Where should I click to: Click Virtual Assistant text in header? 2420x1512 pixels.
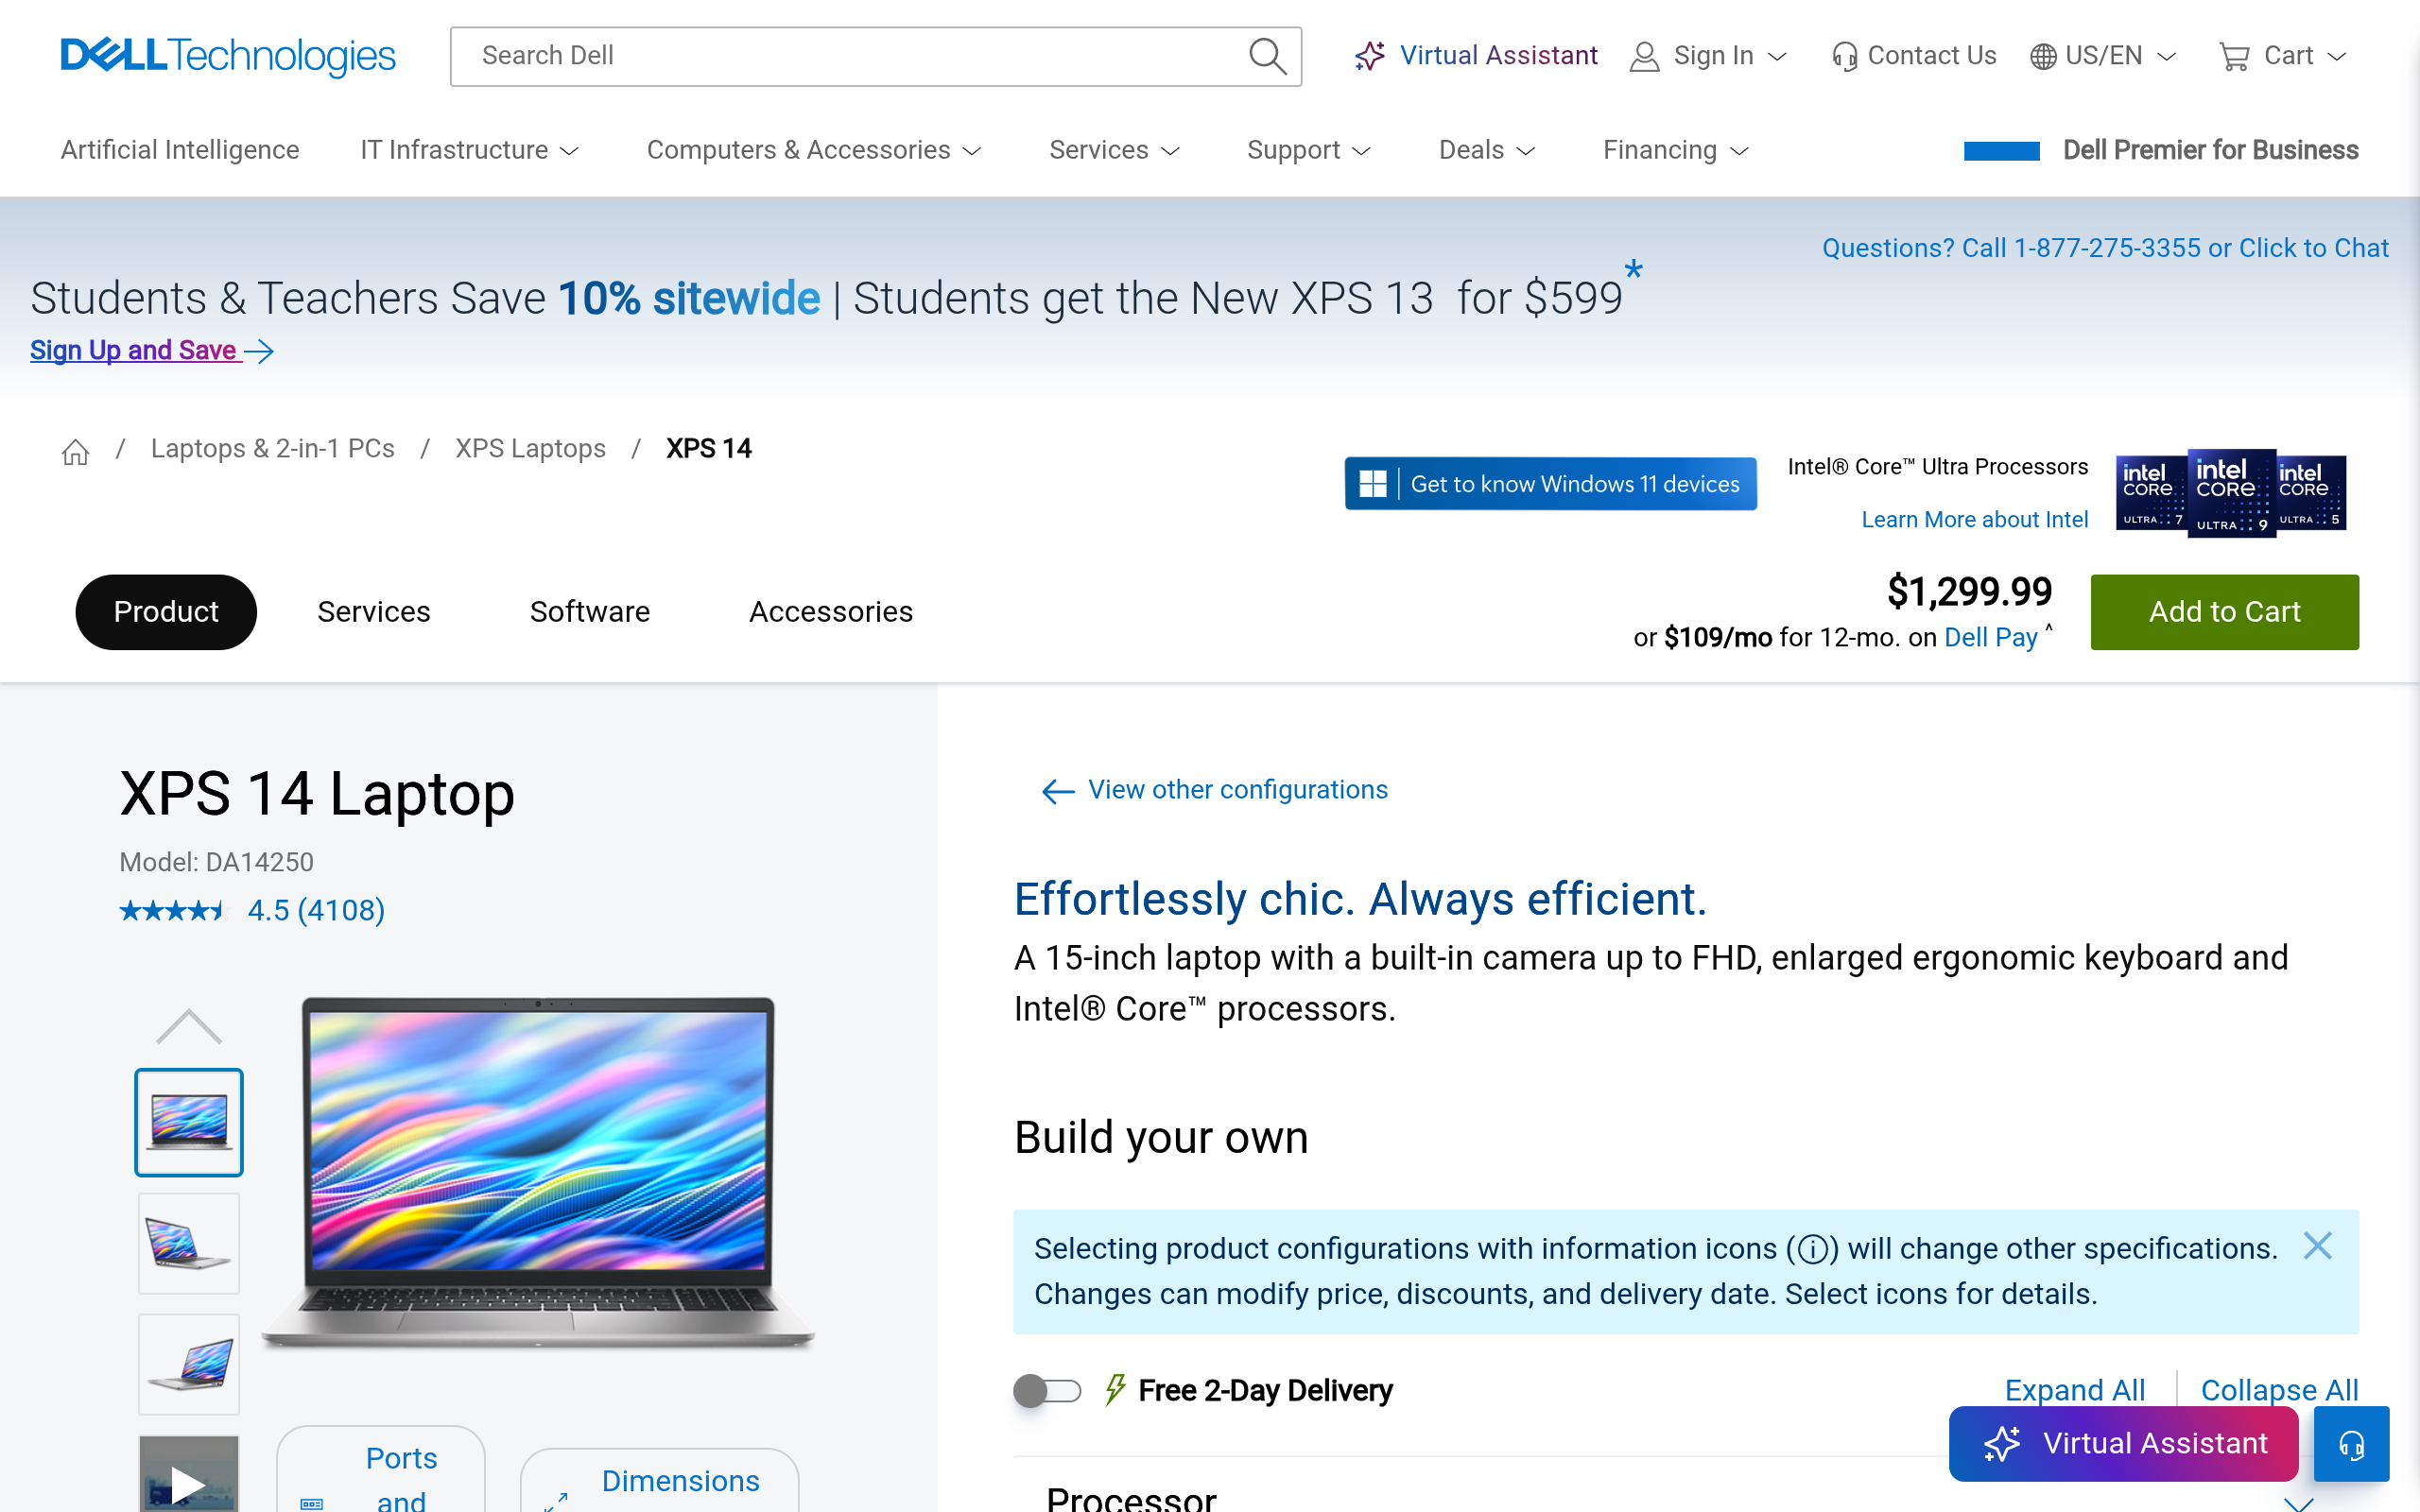[1498, 56]
